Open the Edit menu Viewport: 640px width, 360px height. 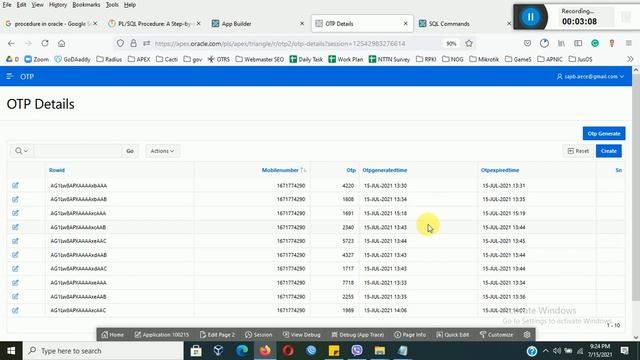[x=21, y=5]
